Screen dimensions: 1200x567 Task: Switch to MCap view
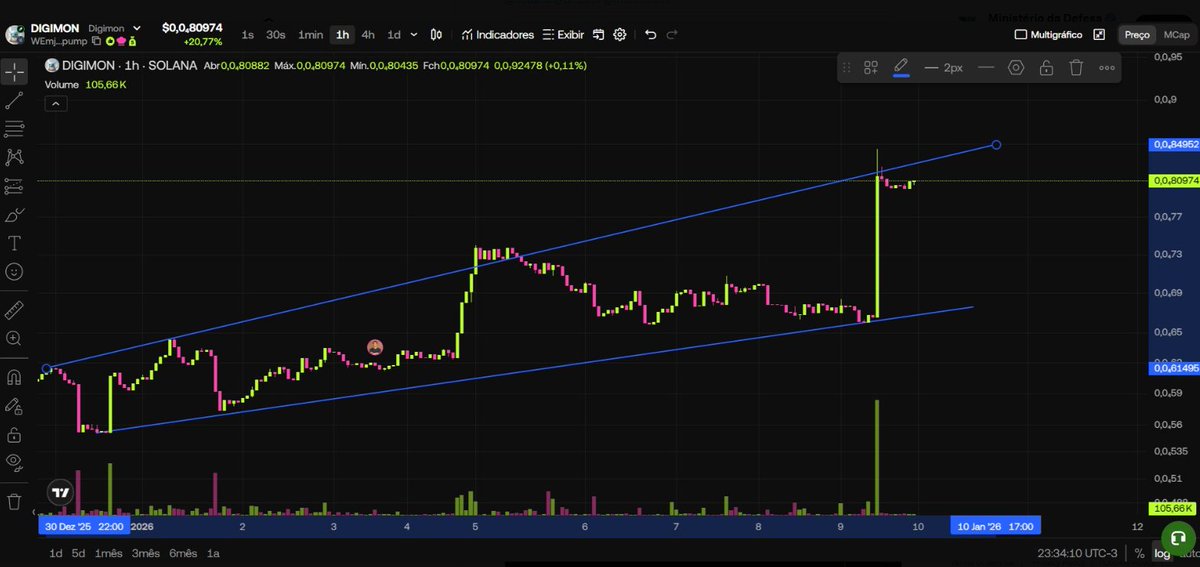click(x=1175, y=34)
